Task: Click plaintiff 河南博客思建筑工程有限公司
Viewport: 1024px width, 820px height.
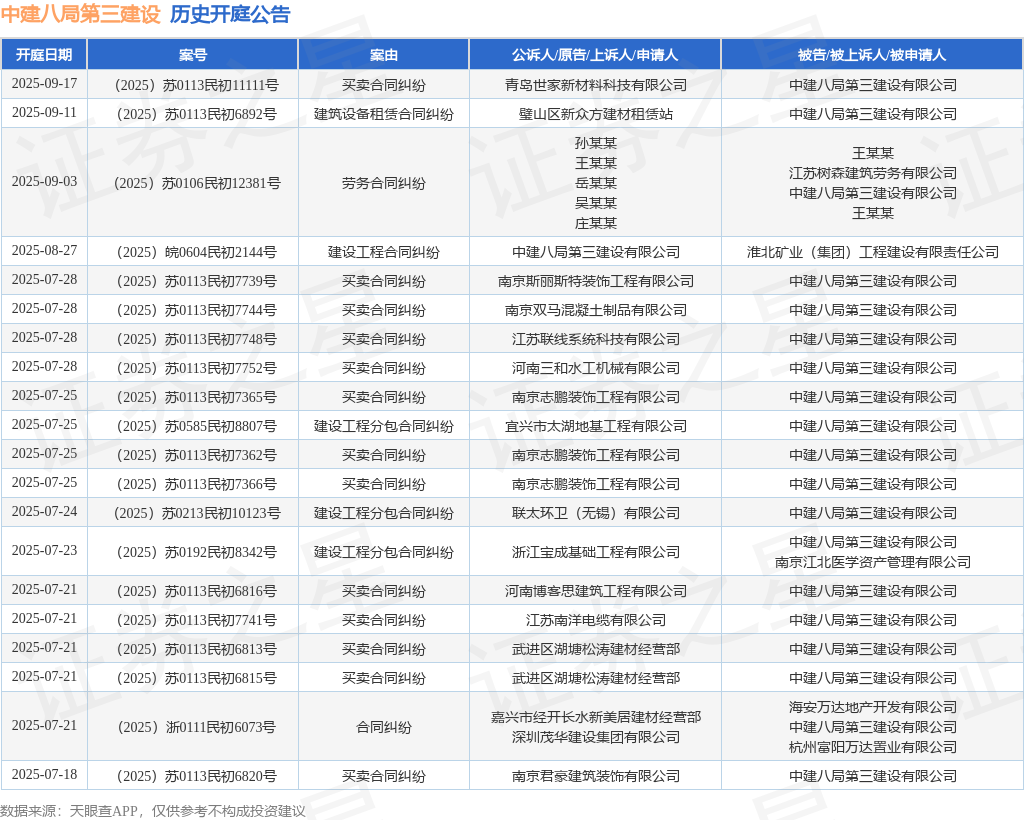Action: pyautogui.click(x=596, y=591)
